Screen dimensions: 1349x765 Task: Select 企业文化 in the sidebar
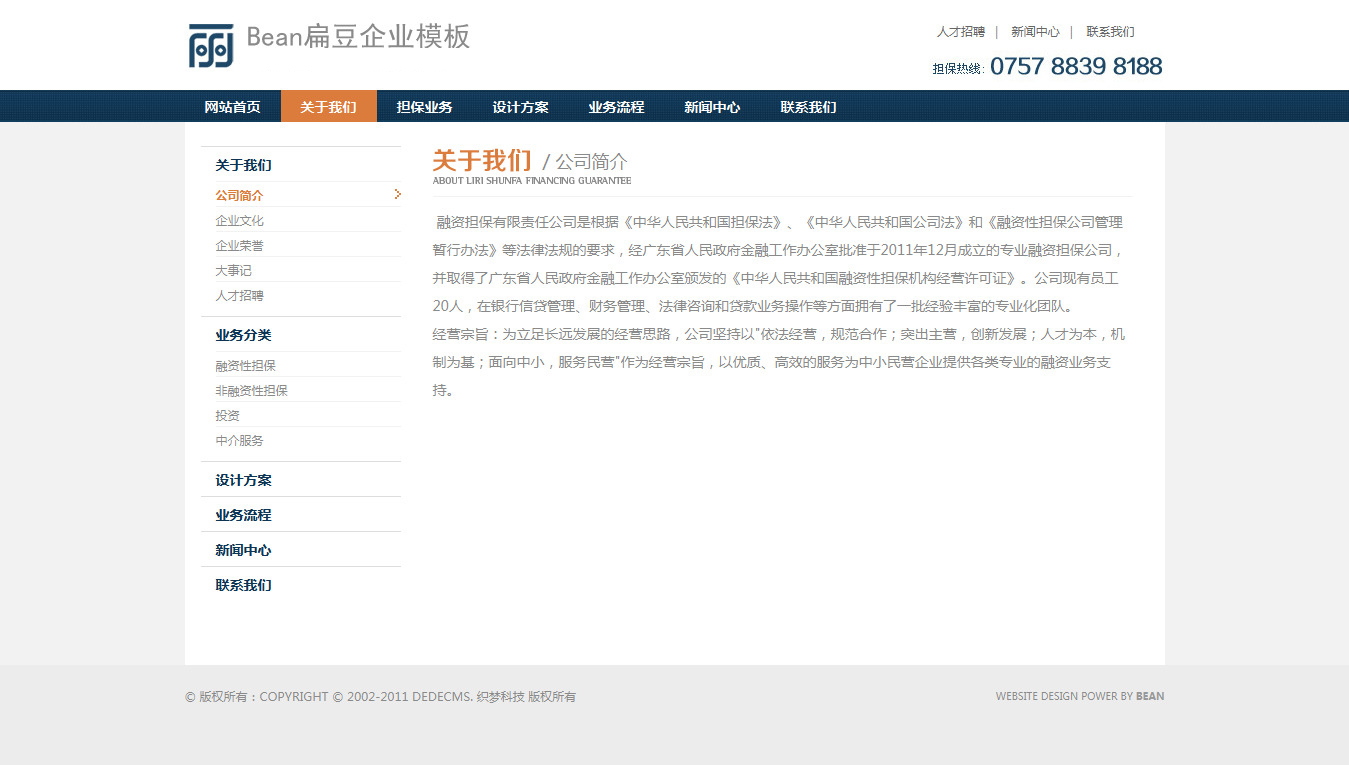pos(240,221)
